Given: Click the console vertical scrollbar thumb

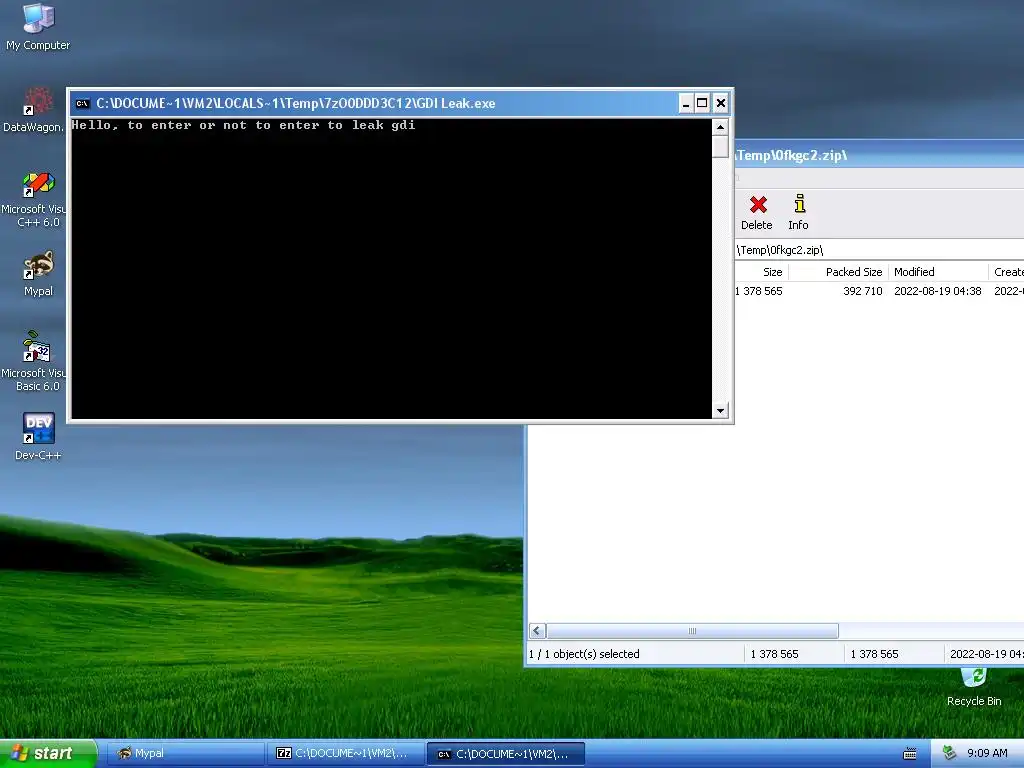Looking at the screenshot, I should pos(720,146).
